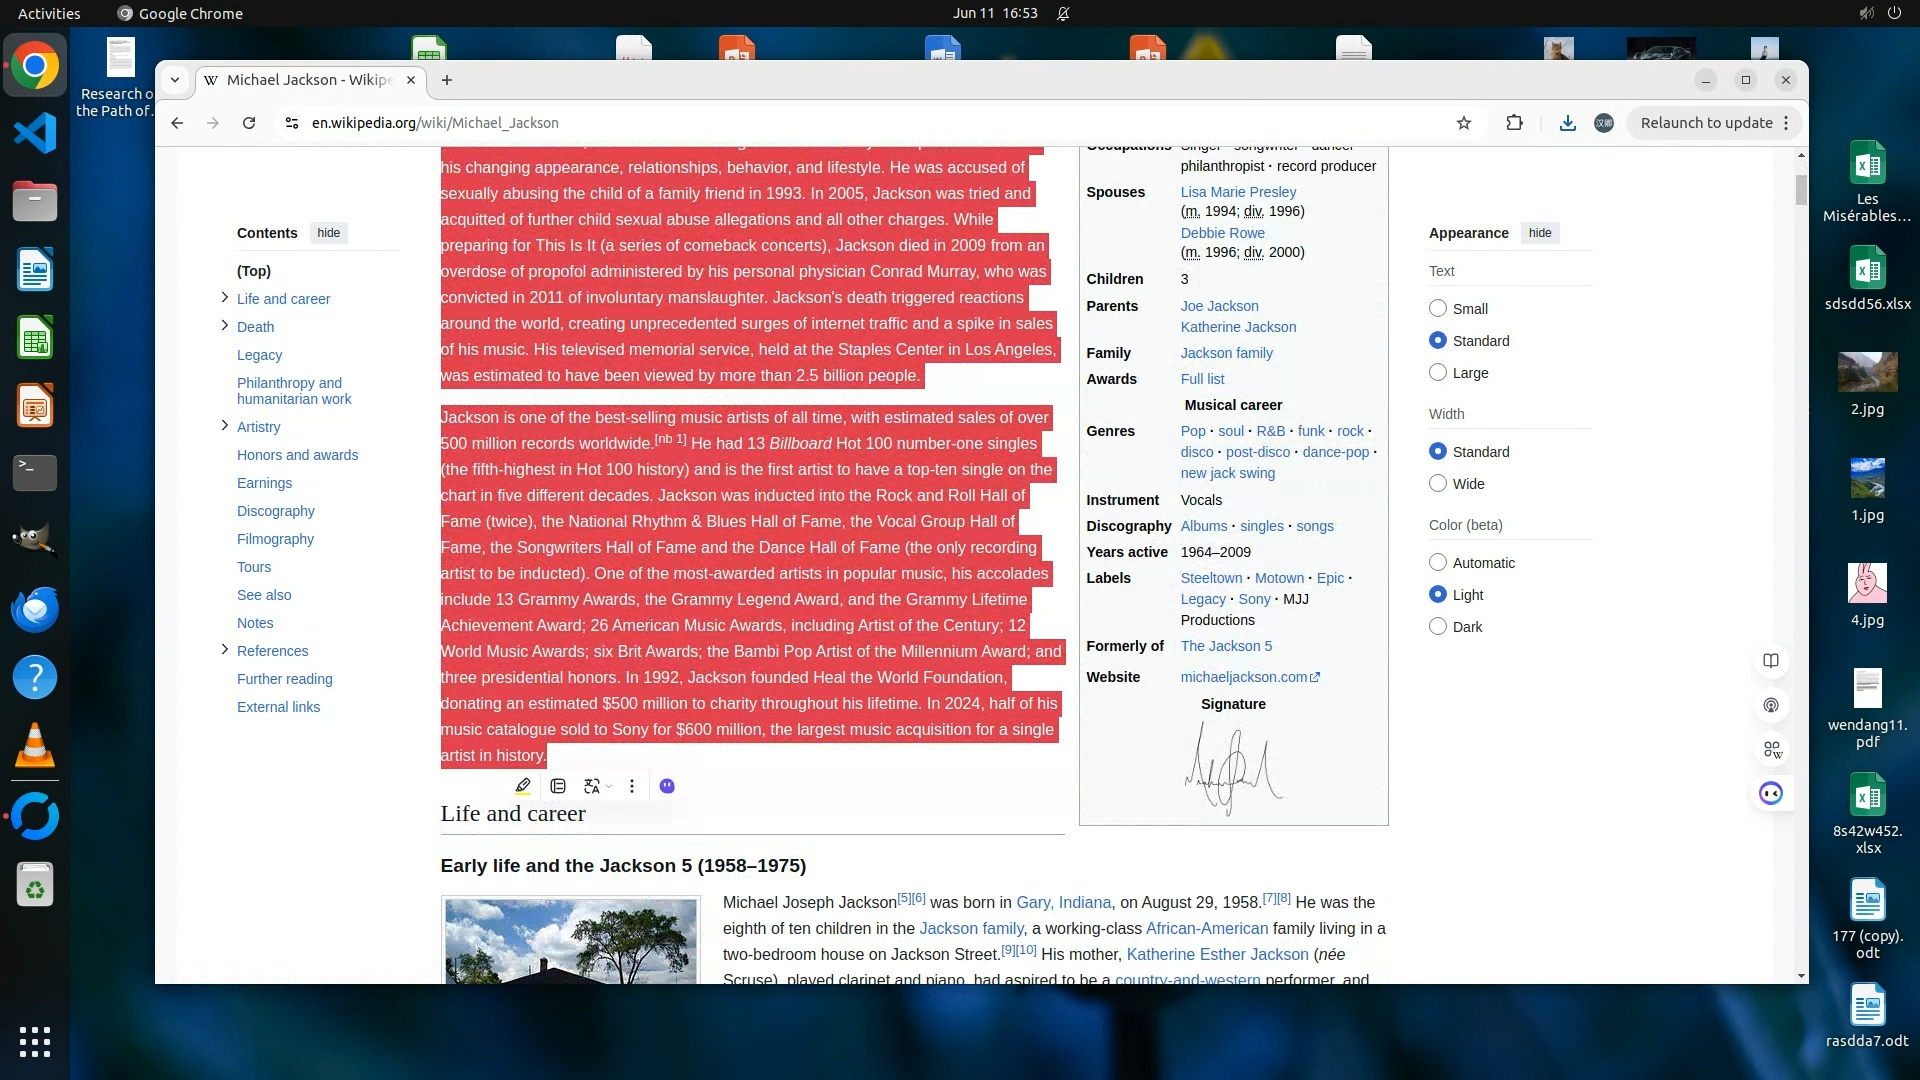Open the Lisa Marie Presley link

tap(1238, 192)
